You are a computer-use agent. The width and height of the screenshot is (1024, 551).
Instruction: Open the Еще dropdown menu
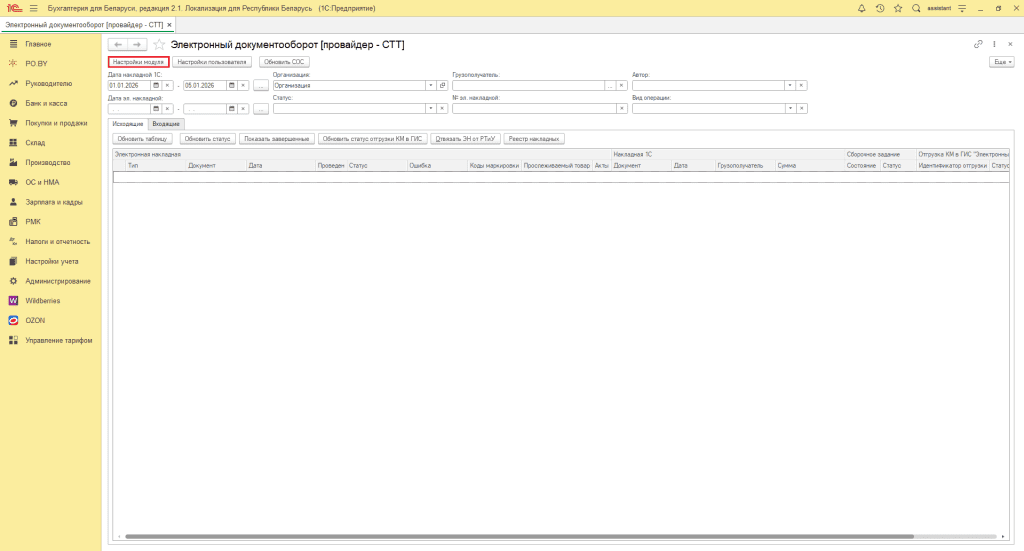[1001, 62]
